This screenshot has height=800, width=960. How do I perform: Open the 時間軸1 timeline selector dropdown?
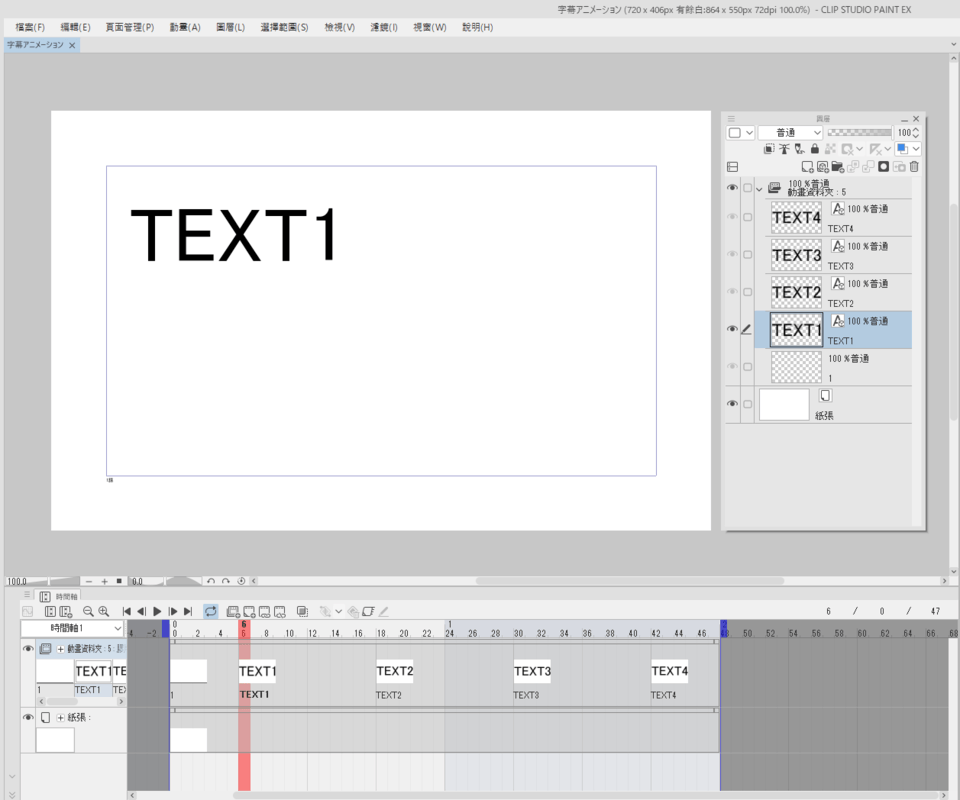pos(72,629)
